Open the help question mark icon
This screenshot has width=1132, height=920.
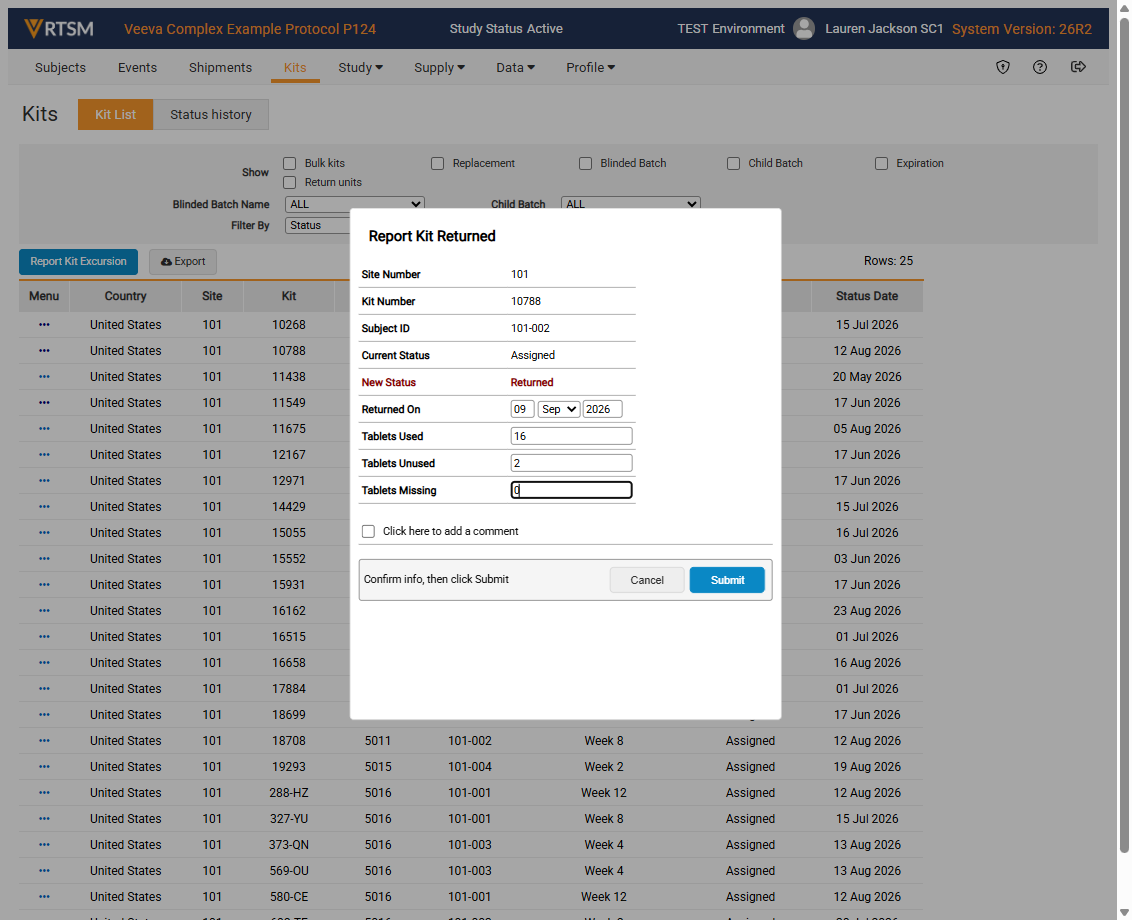[x=1040, y=67]
